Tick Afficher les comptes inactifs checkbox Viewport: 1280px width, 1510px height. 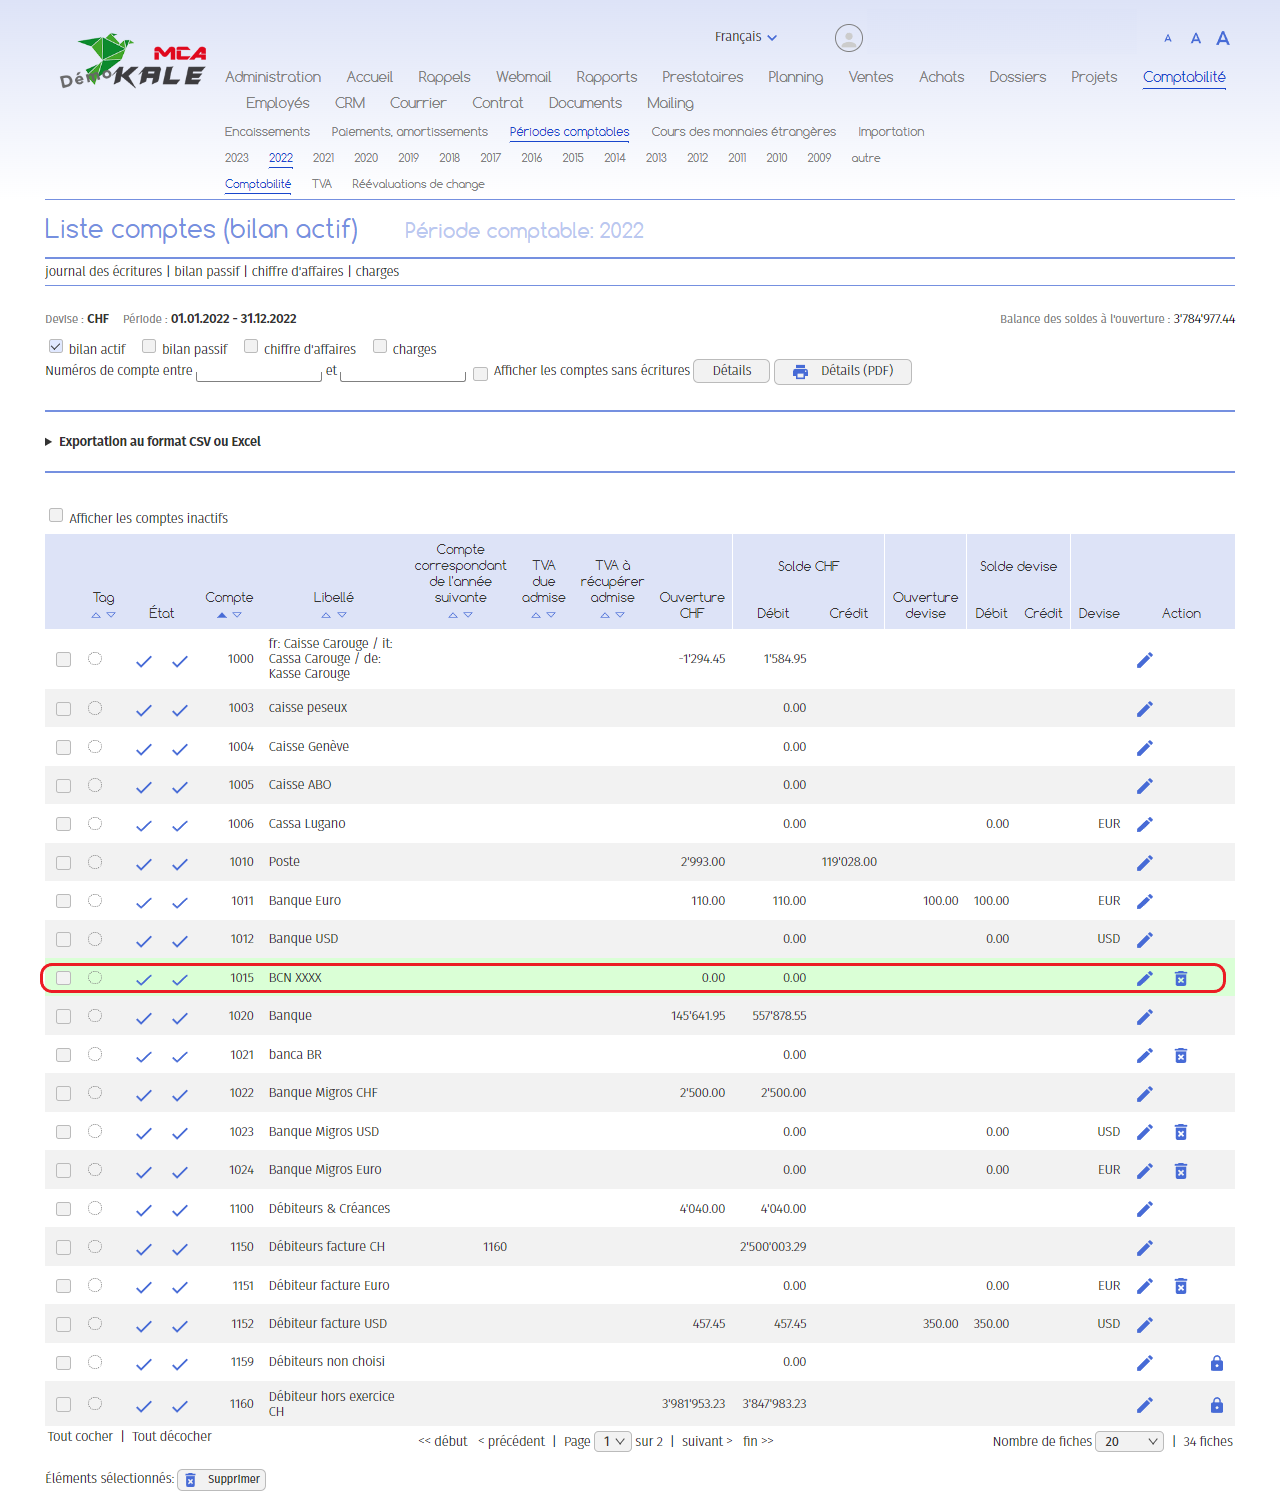pos(56,516)
